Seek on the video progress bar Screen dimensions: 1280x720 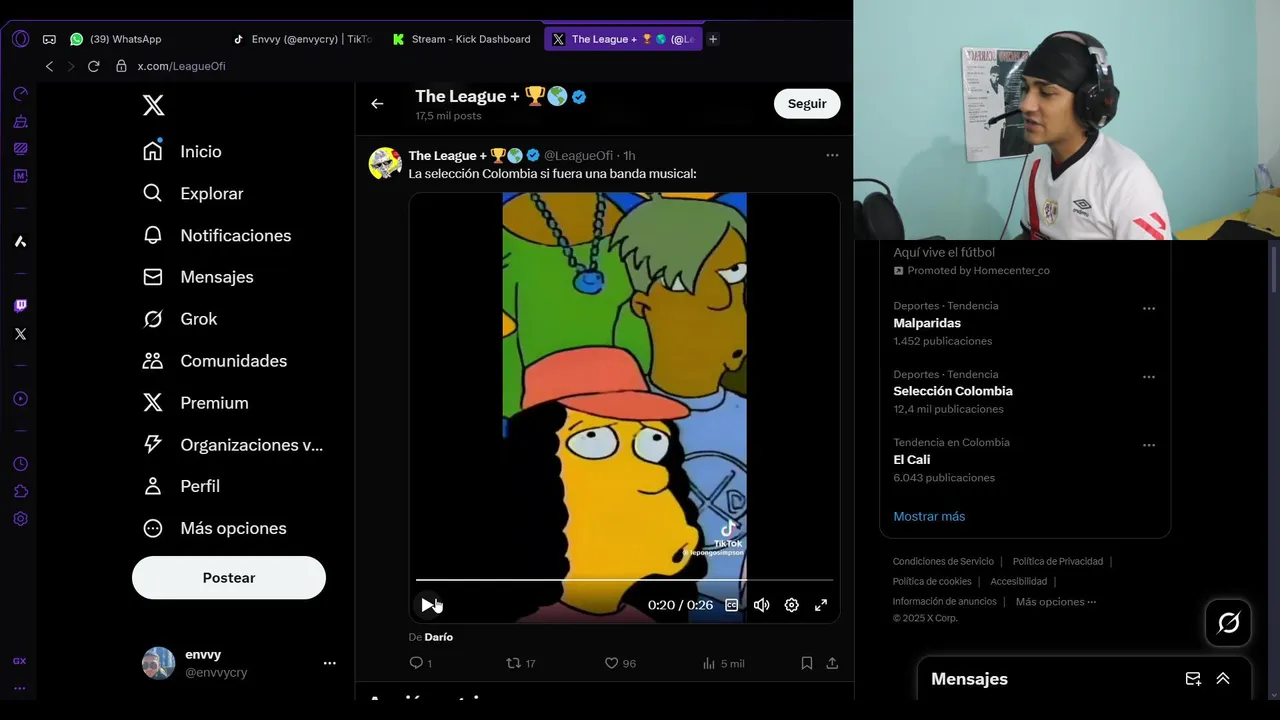point(624,580)
